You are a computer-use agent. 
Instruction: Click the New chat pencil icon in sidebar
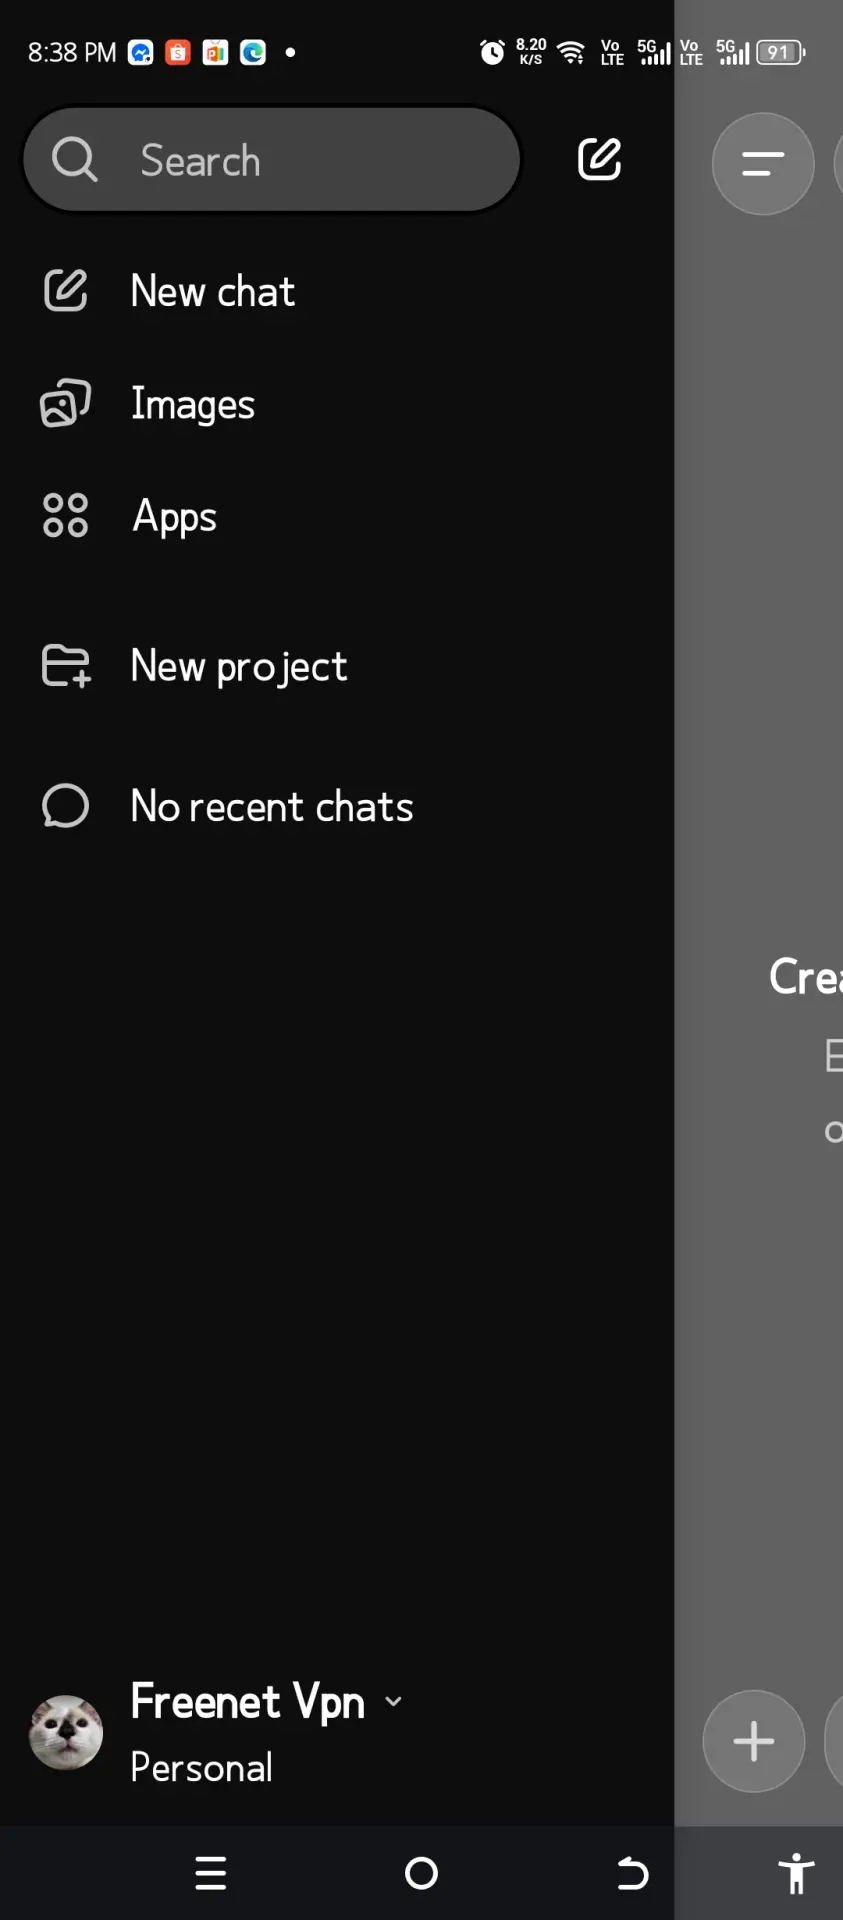65,291
